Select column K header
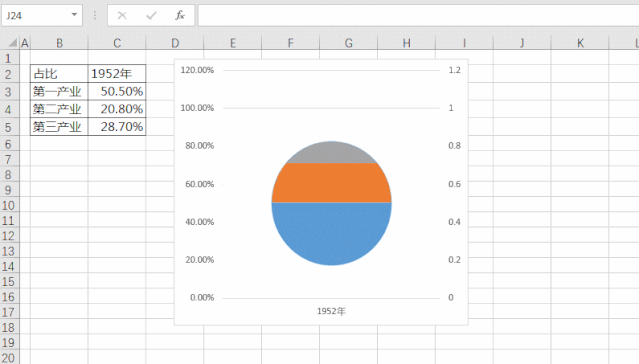The height and width of the screenshot is (364, 639). pos(580,43)
